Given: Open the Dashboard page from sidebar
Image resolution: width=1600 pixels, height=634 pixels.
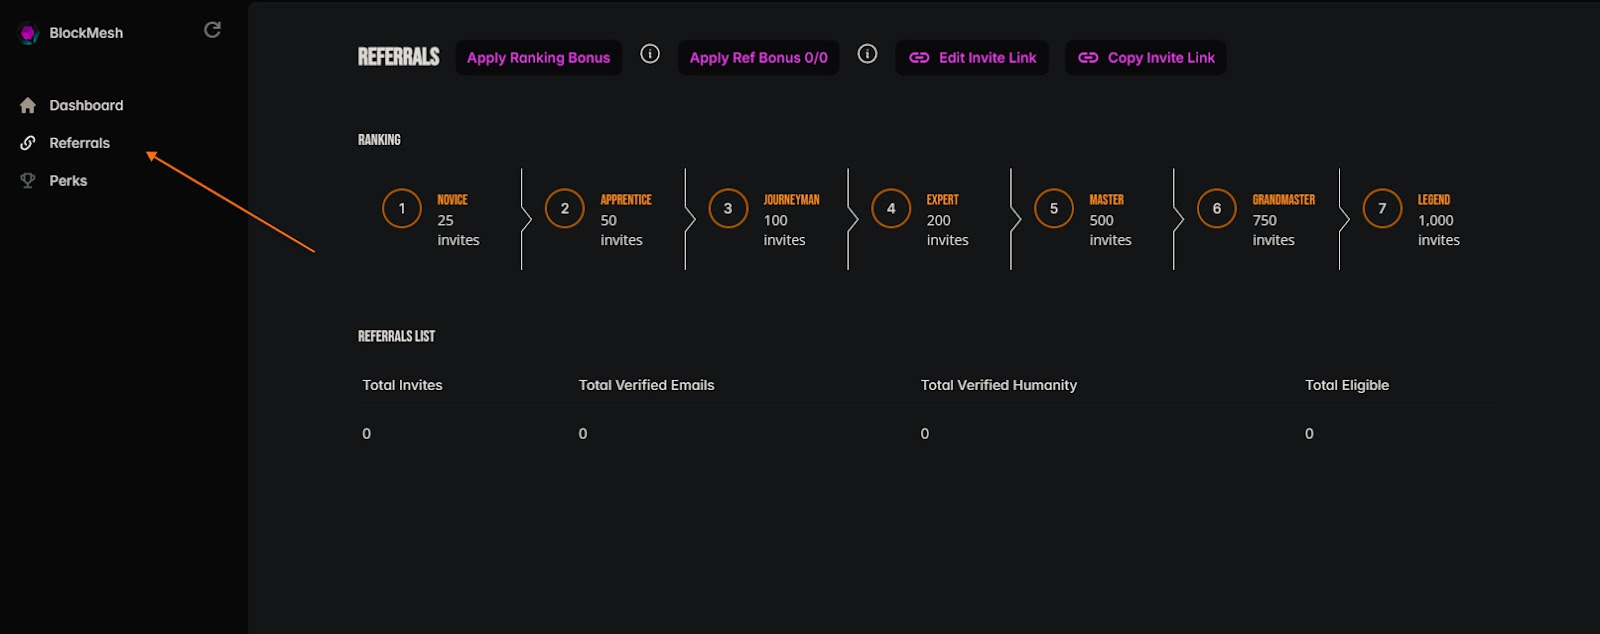Looking at the screenshot, I should point(86,105).
